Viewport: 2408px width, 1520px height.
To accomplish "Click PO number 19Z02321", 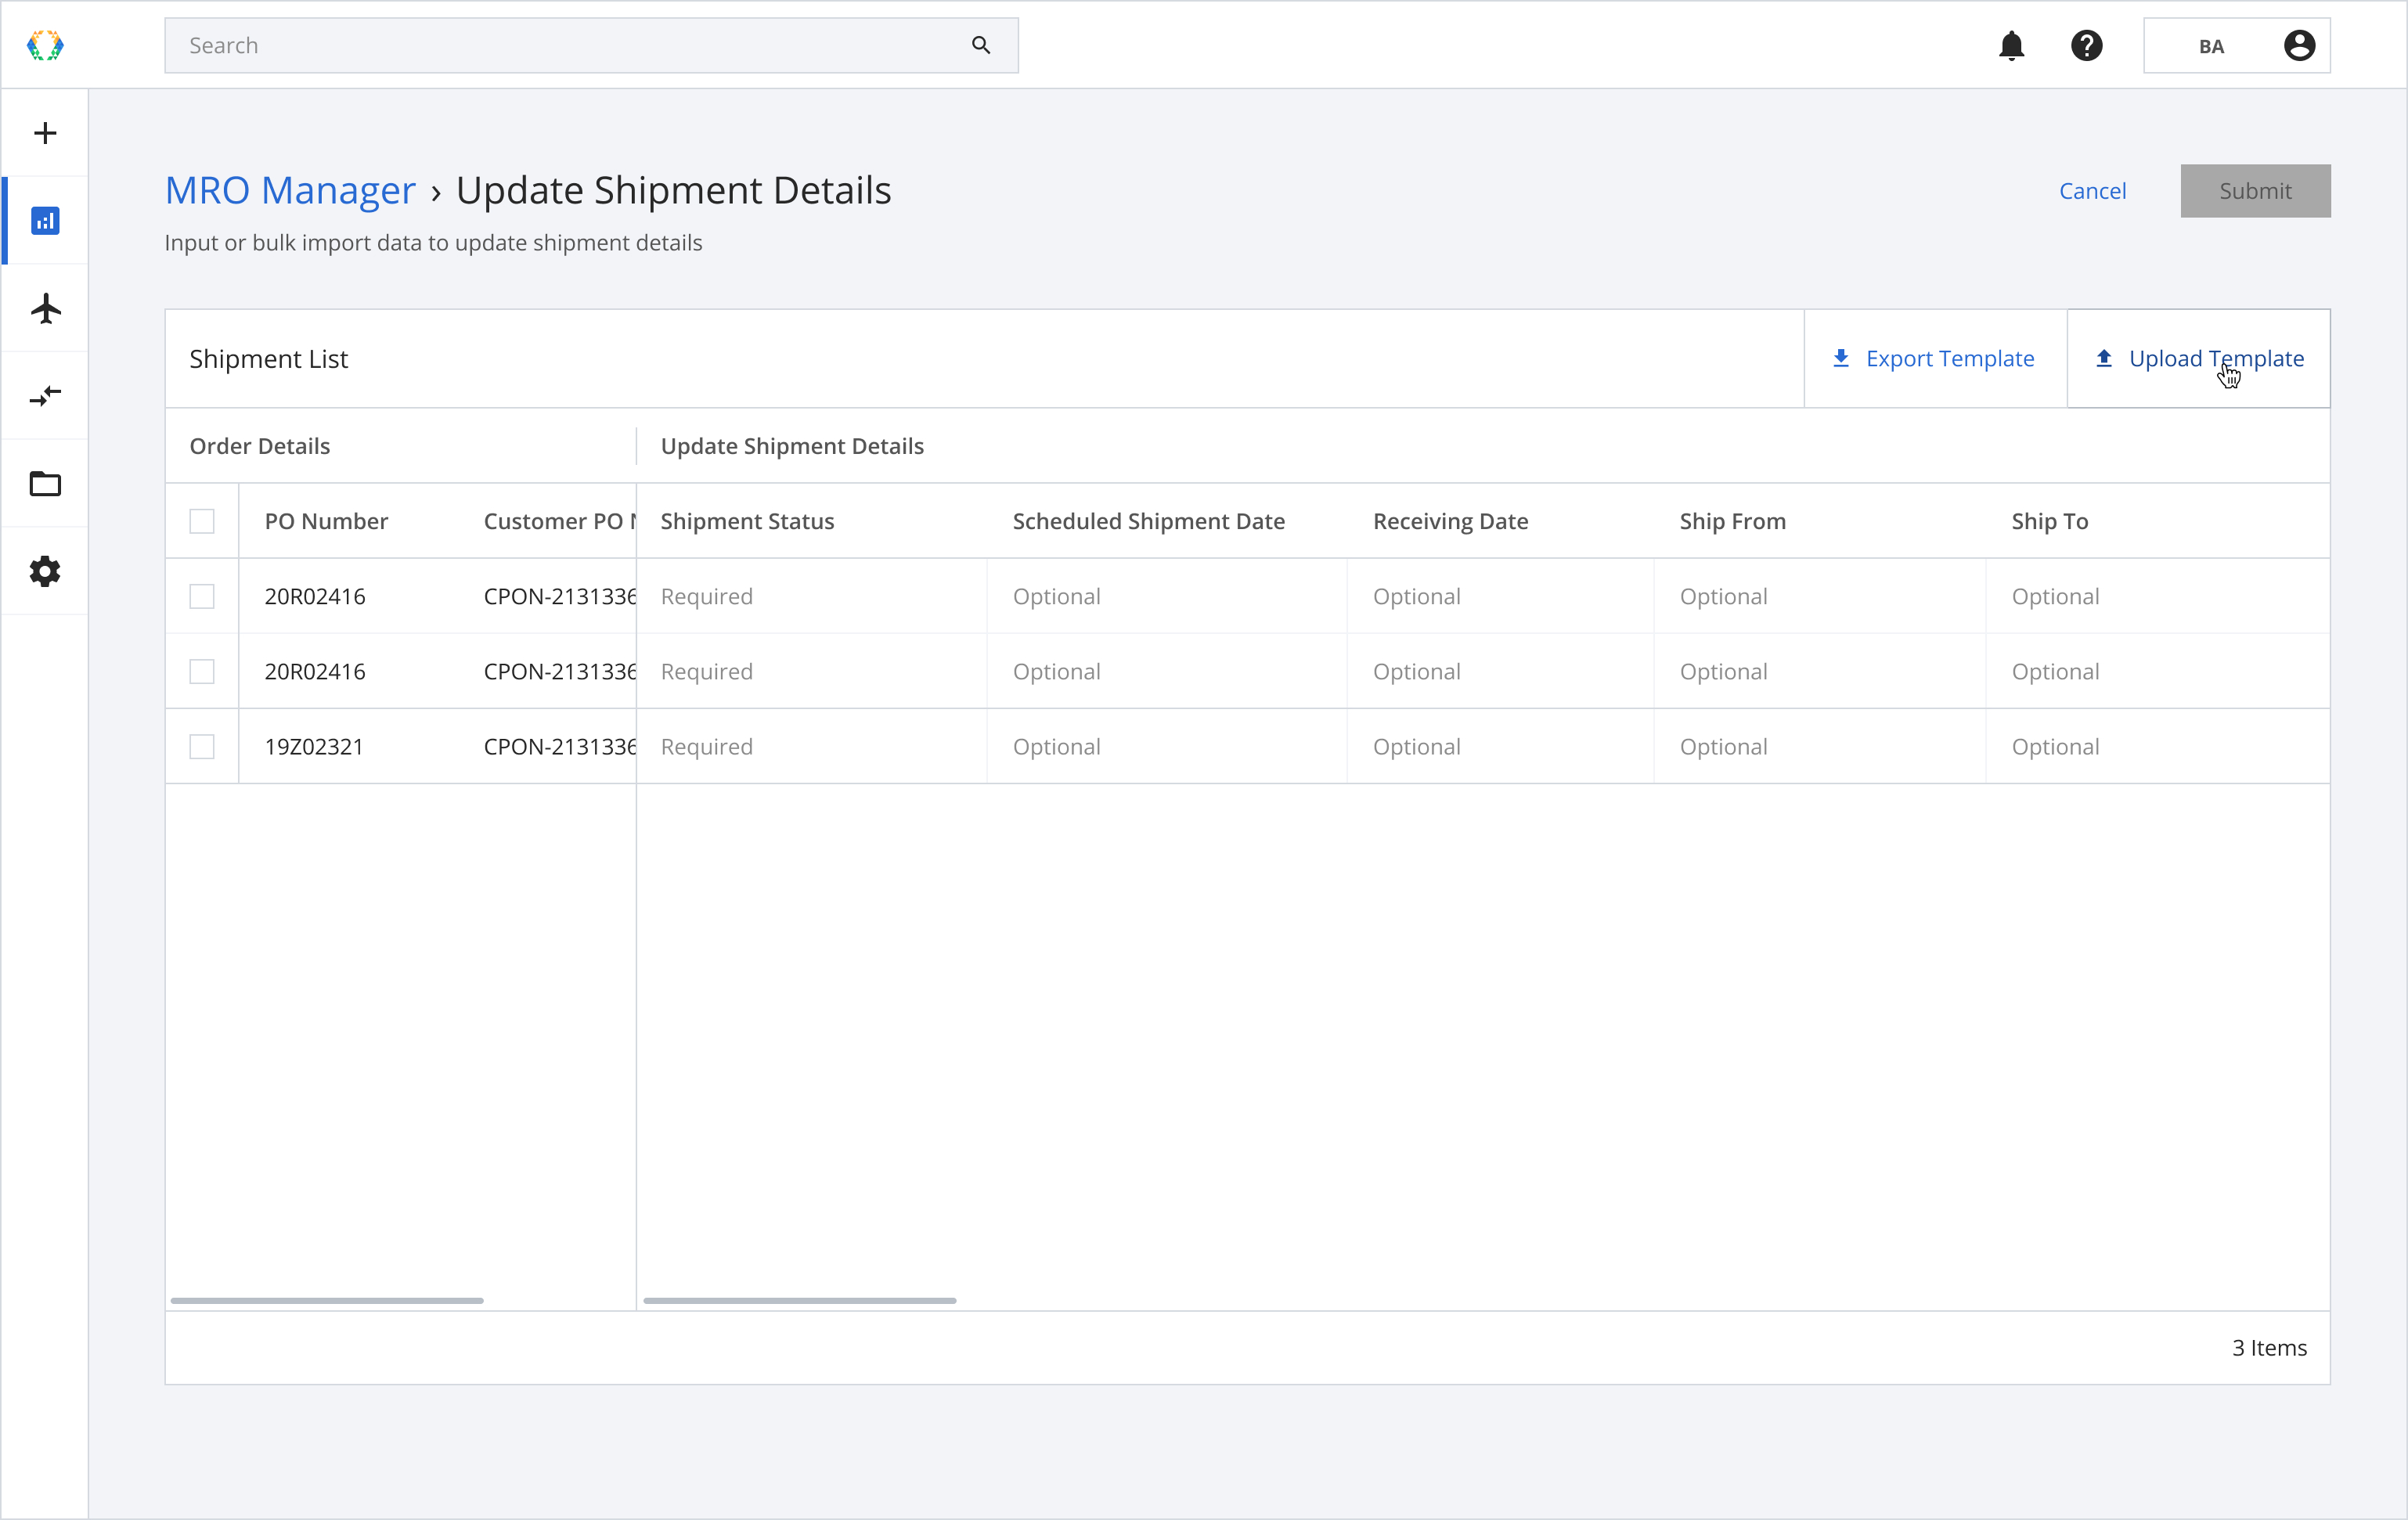I will coord(314,746).
